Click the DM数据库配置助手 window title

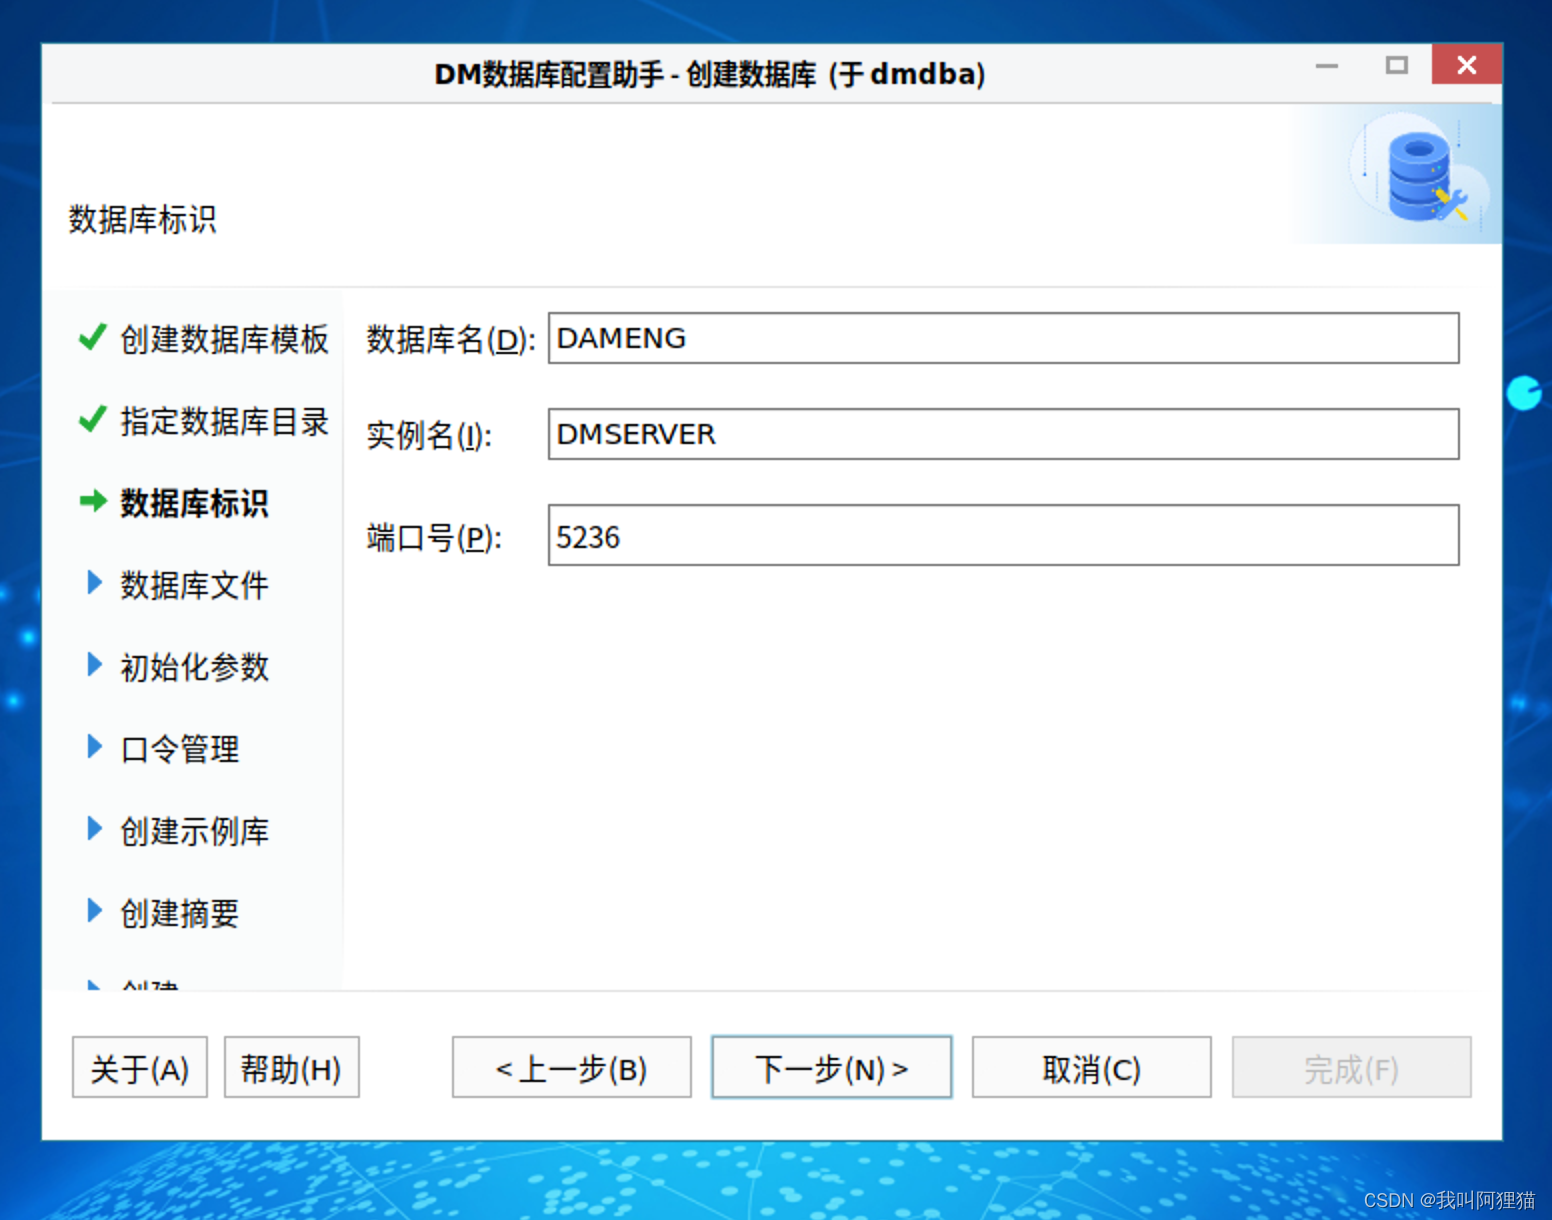pos(710,74)
